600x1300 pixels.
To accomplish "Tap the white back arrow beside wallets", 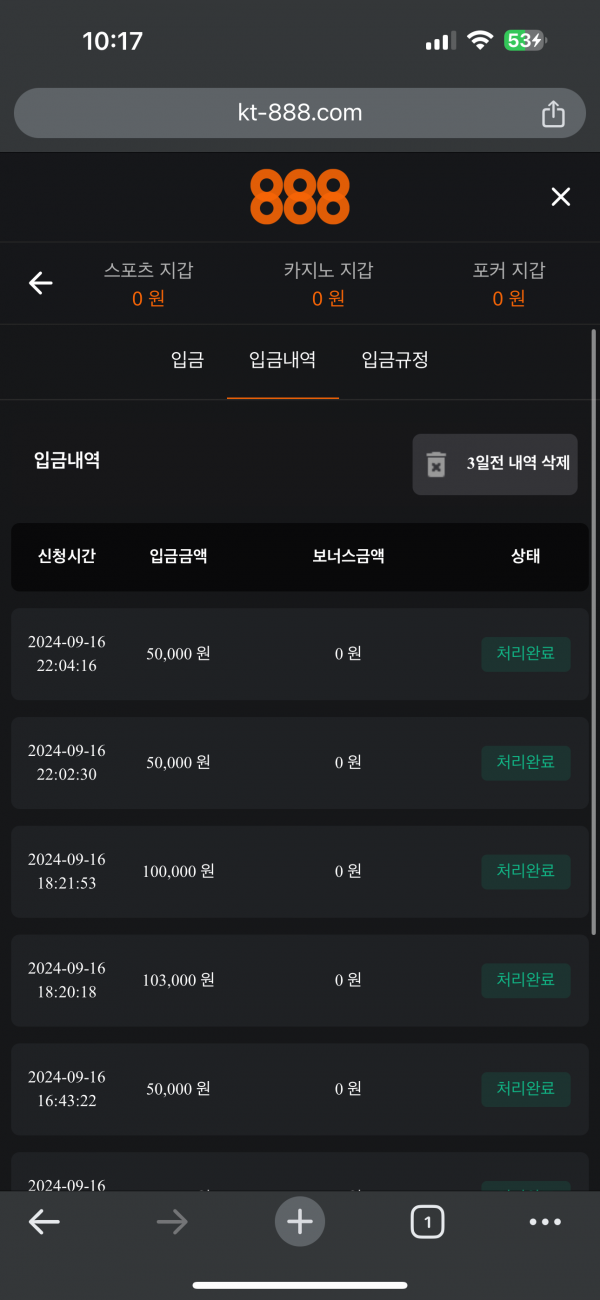I will (40, 284).
